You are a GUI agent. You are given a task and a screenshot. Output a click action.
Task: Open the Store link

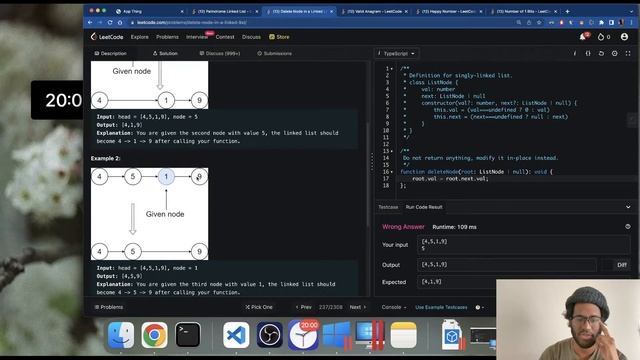[279, 37]
